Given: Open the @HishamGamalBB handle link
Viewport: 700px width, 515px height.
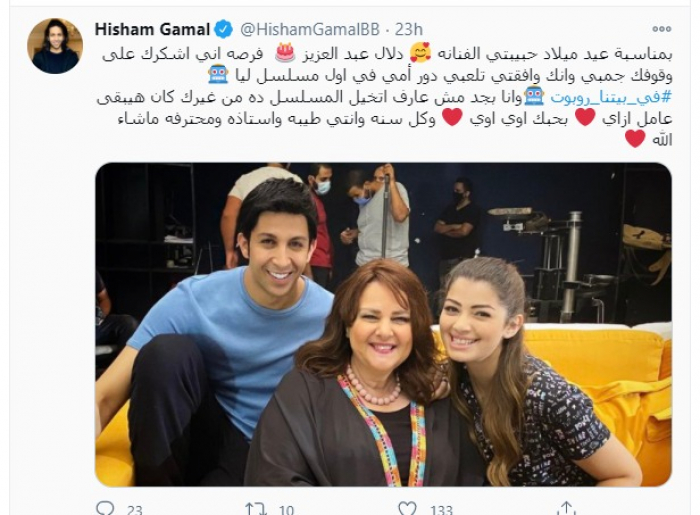Looking at the screenshot, I should [310, 29].
